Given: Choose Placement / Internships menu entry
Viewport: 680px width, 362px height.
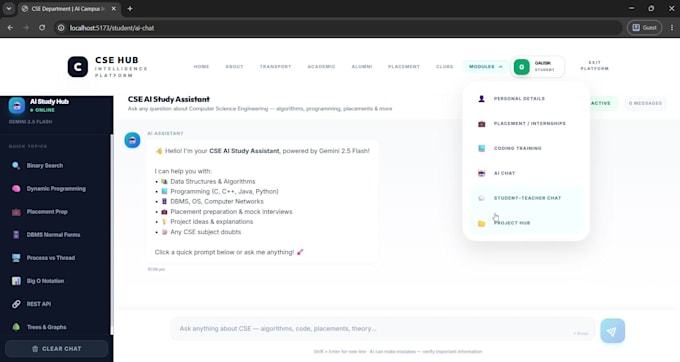Looking at the screenshot, I should (526, 124).
